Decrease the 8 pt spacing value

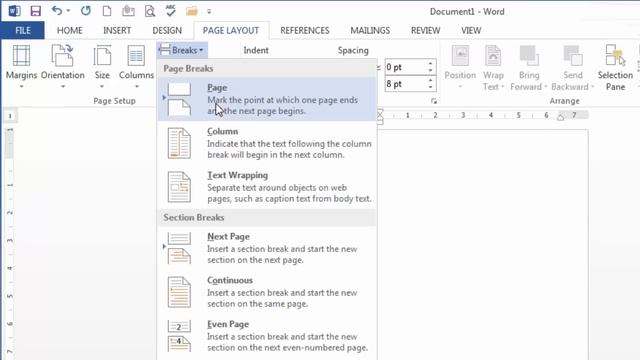pos(431,87)
